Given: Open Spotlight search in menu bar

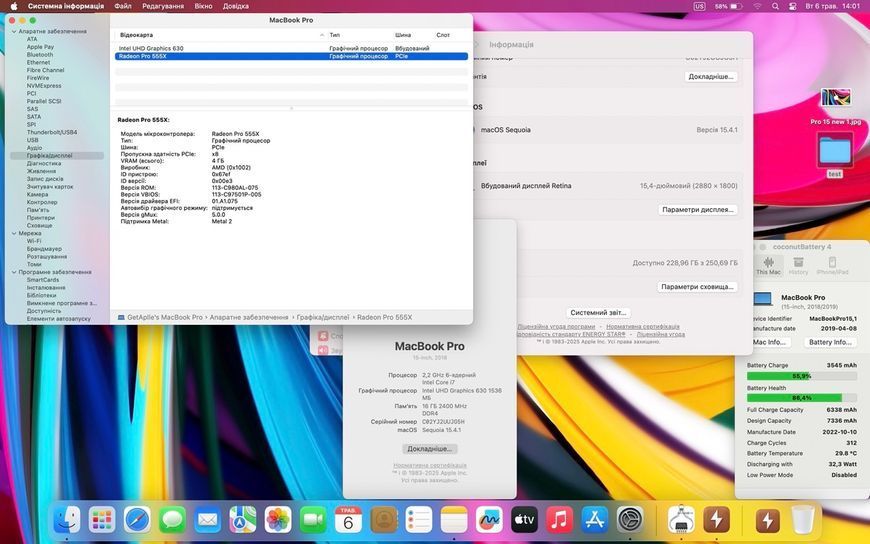Looking at the screenshot, I should tap(775, 6).
